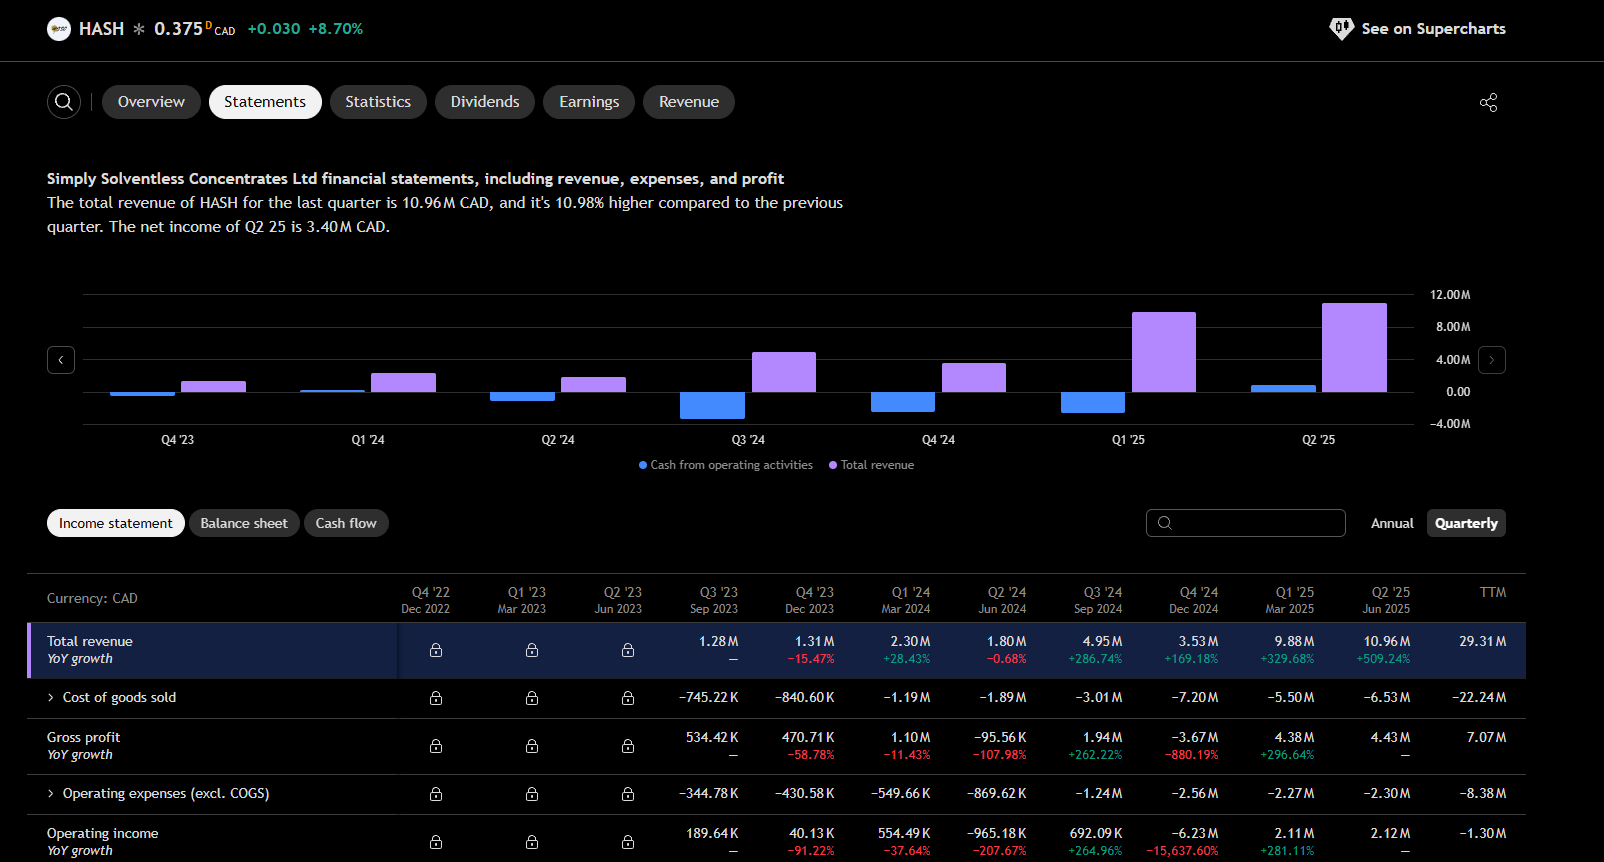Viewport: 1604px width, 862px height.
Task: Click the search magnifier icon beside Overview
Action: click(x=64, y=102)
